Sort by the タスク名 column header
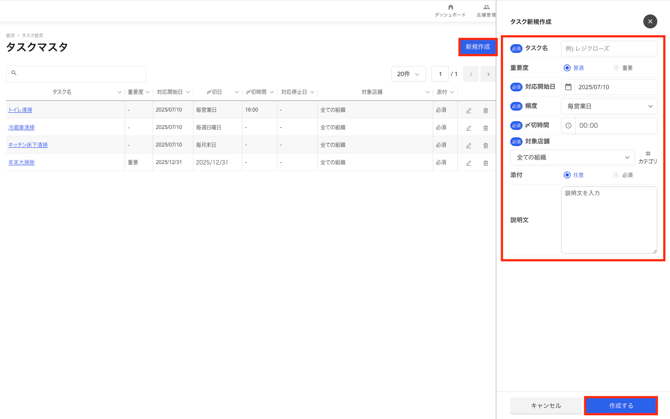Viewport: 670px width, 419px height. pos(62,92)
